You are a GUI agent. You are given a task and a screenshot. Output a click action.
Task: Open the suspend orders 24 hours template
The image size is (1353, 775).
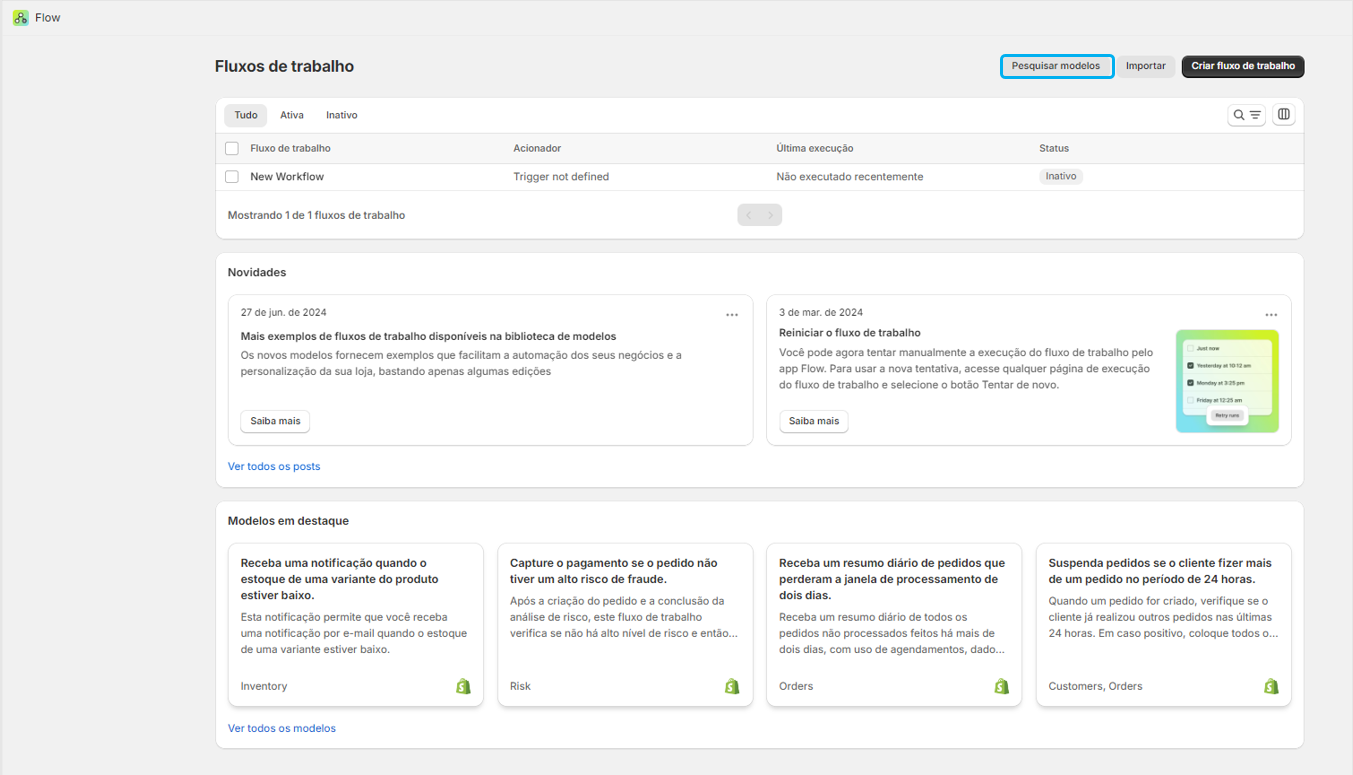1164,625
